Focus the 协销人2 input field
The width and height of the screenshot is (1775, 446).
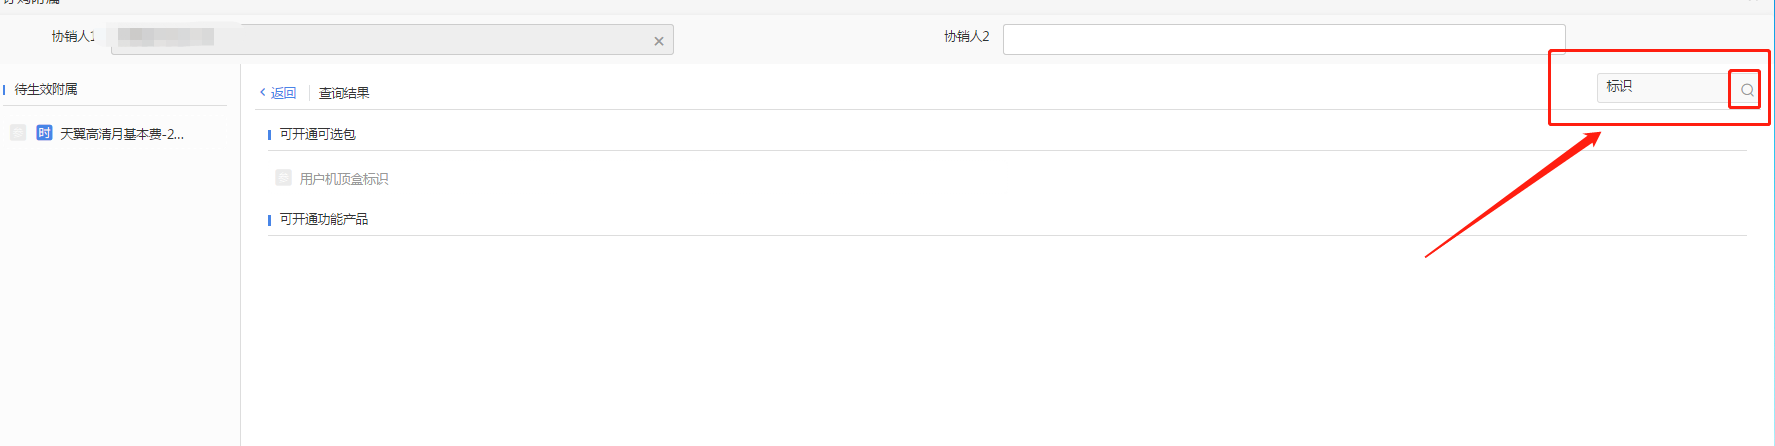point(1284,39)
